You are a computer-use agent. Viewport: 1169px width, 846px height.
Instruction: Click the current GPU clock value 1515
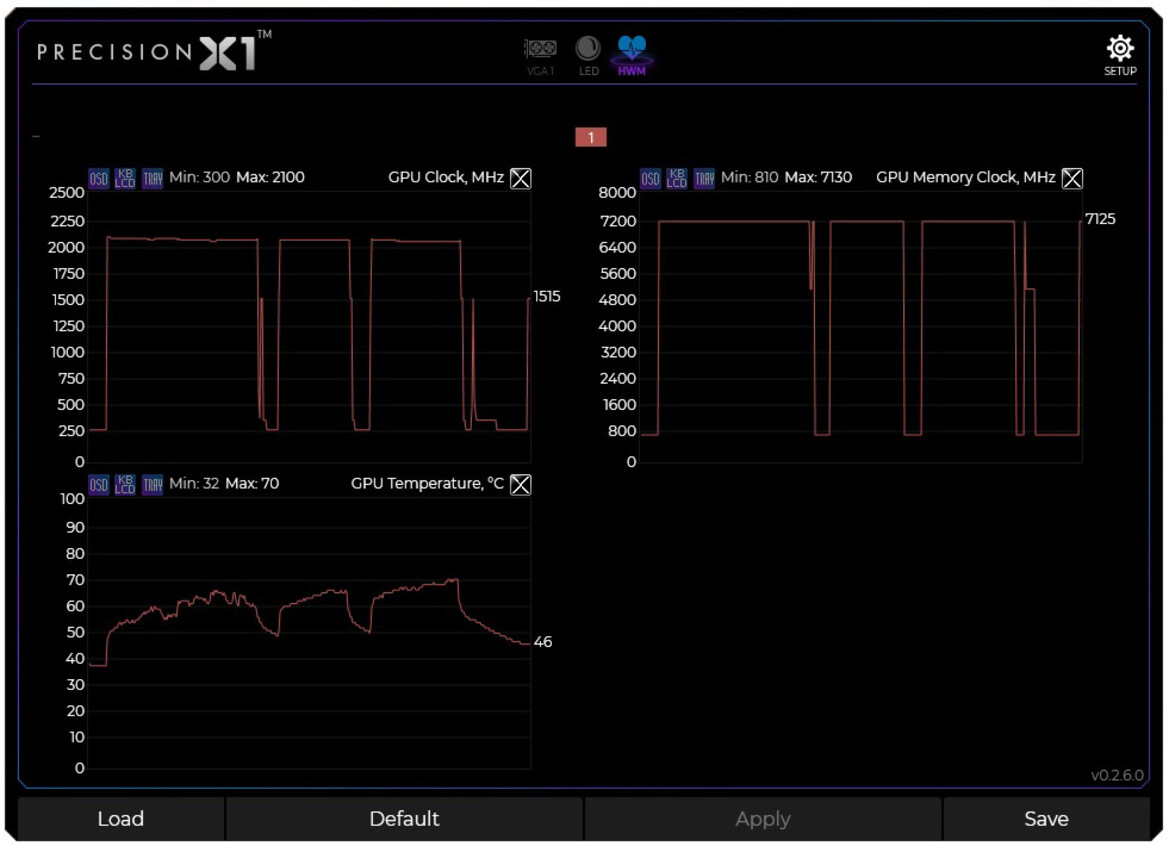[546, 297]
